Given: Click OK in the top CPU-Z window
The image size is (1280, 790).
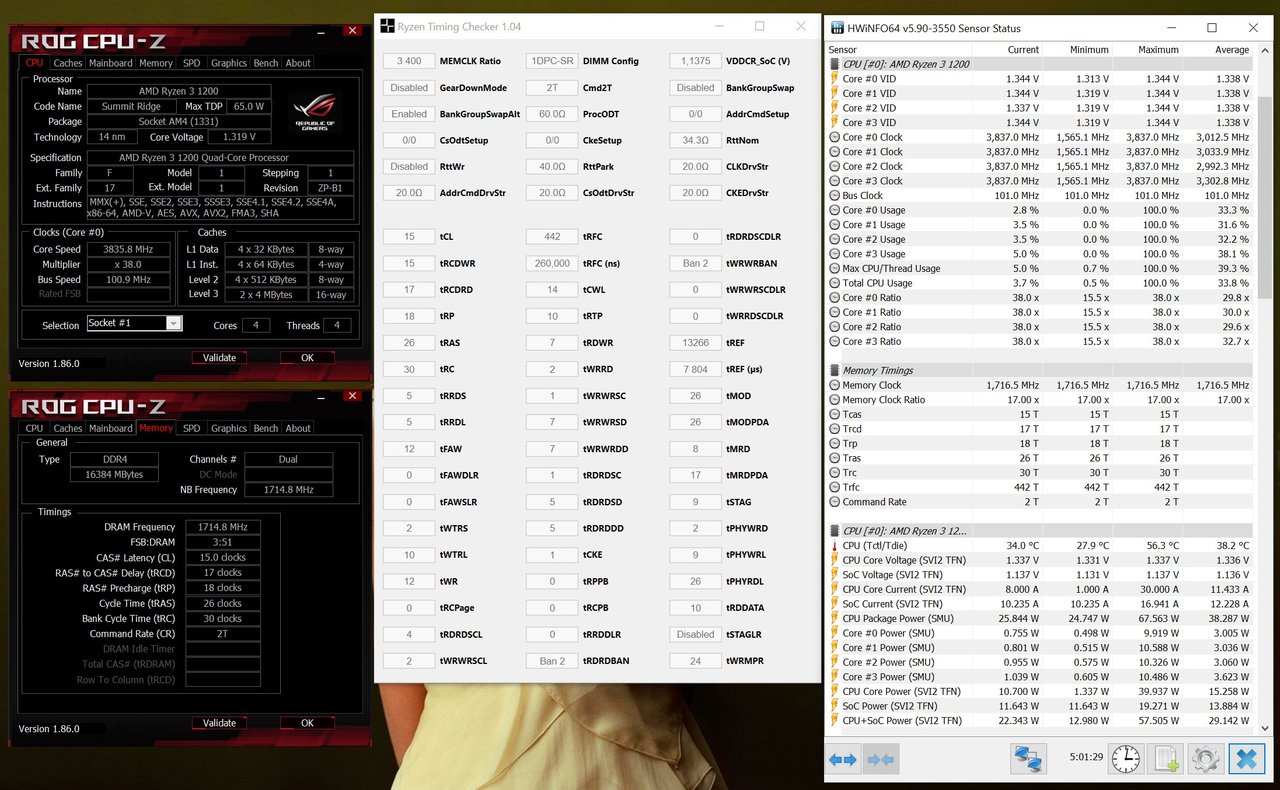Looking at the screenshot, I should [307, 357].
